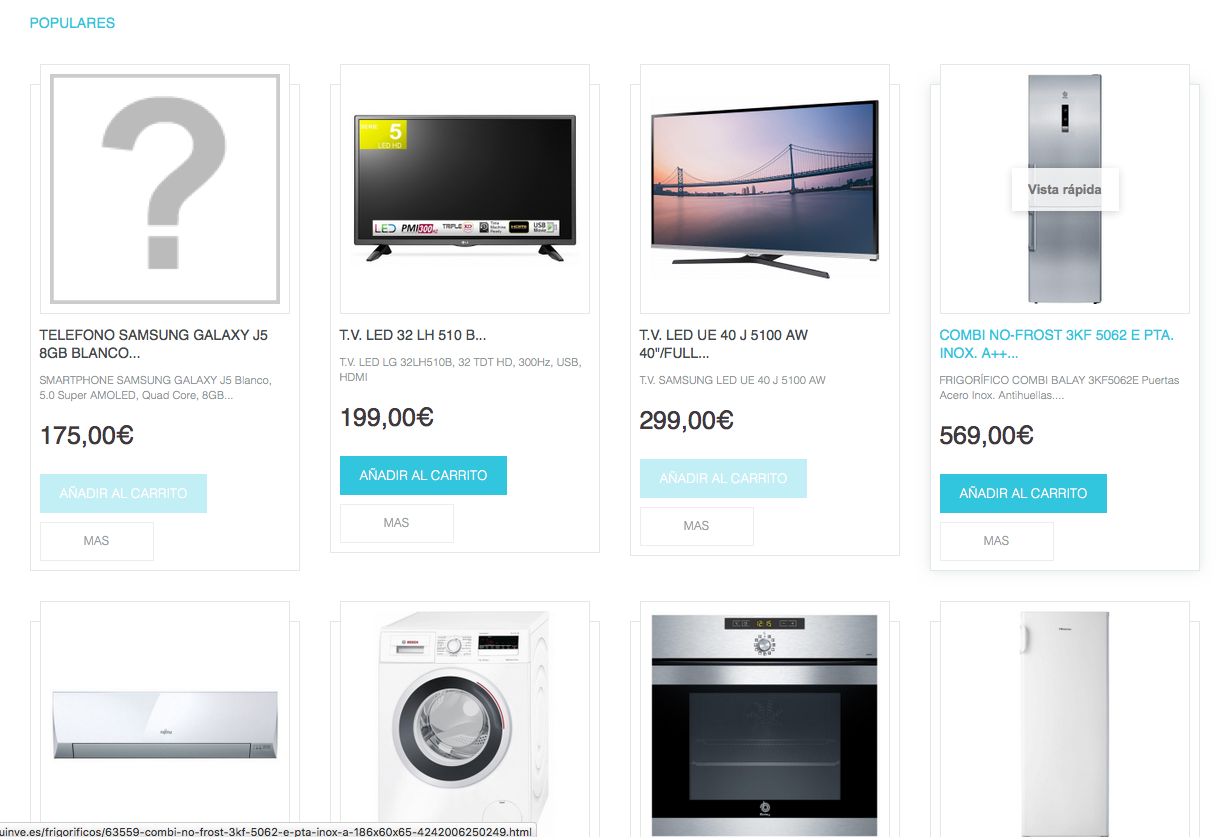Click MAS under the Galaxy J5 phone
This screenshot has height=837, width=1218.
coord(97,541)
